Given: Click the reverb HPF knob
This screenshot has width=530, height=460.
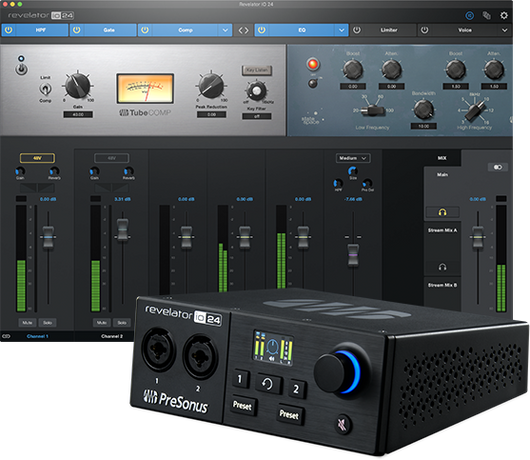Looking at the screenshot, I should click(338, 184).
